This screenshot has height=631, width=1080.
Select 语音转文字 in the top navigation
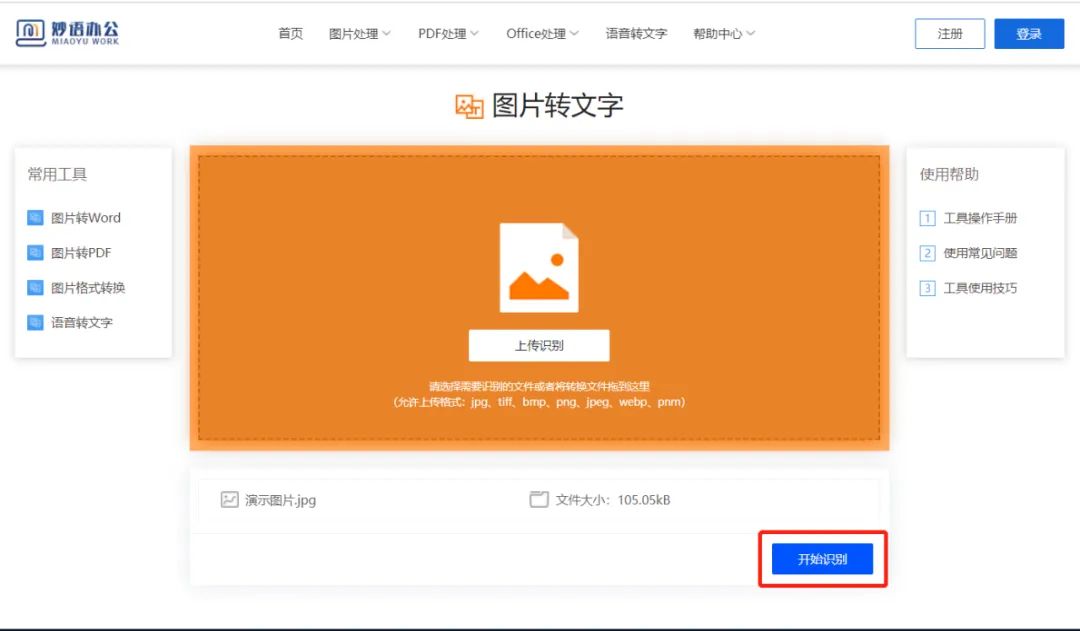pos(635,32)
